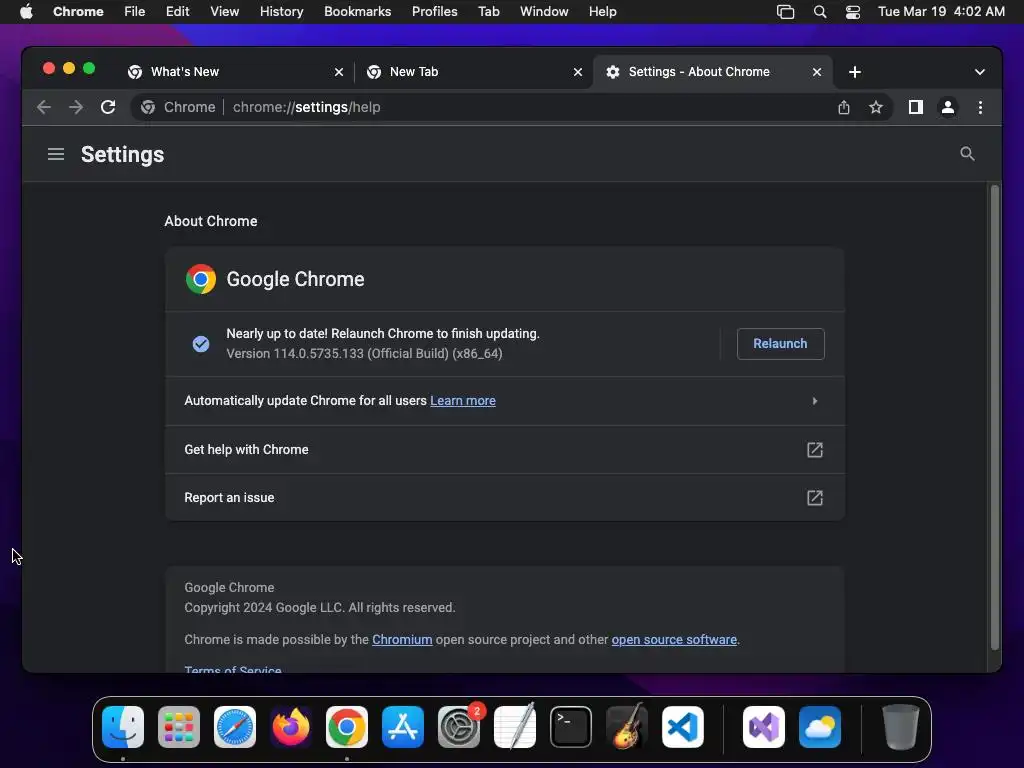Open Finder from the dock
Screen dimensions: 1024x768
(x=123, y=727)
